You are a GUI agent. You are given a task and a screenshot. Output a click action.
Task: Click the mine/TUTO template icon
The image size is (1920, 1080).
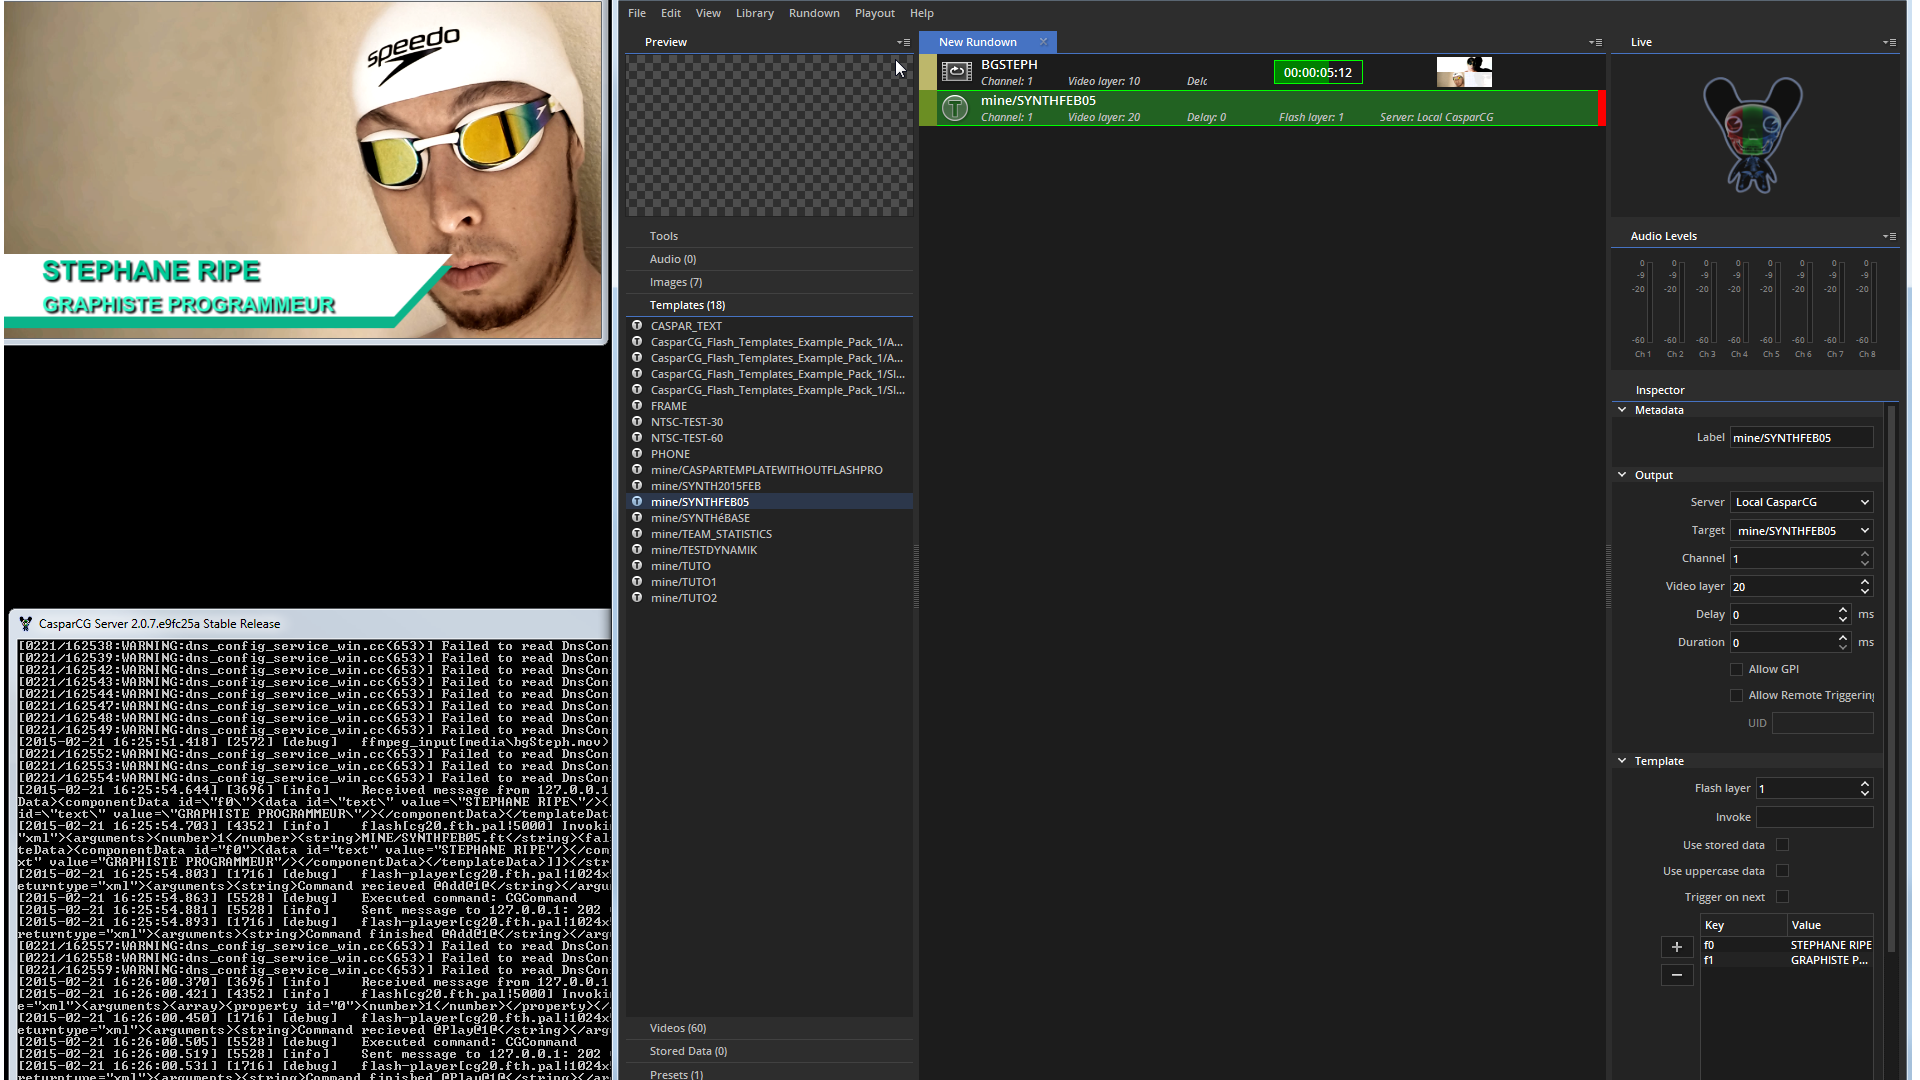(x=637, y=565)
